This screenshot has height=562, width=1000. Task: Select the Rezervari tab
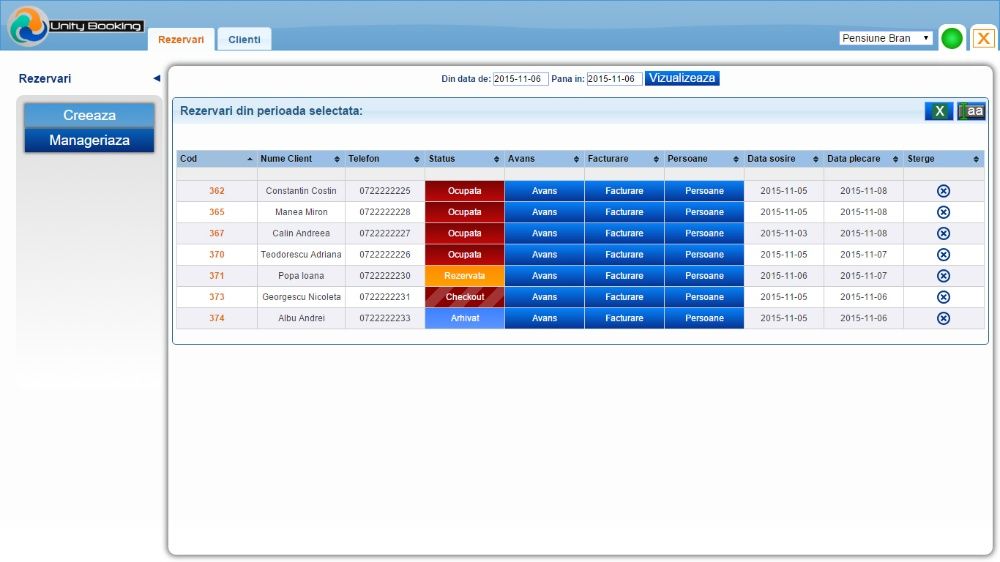point(181,40)
